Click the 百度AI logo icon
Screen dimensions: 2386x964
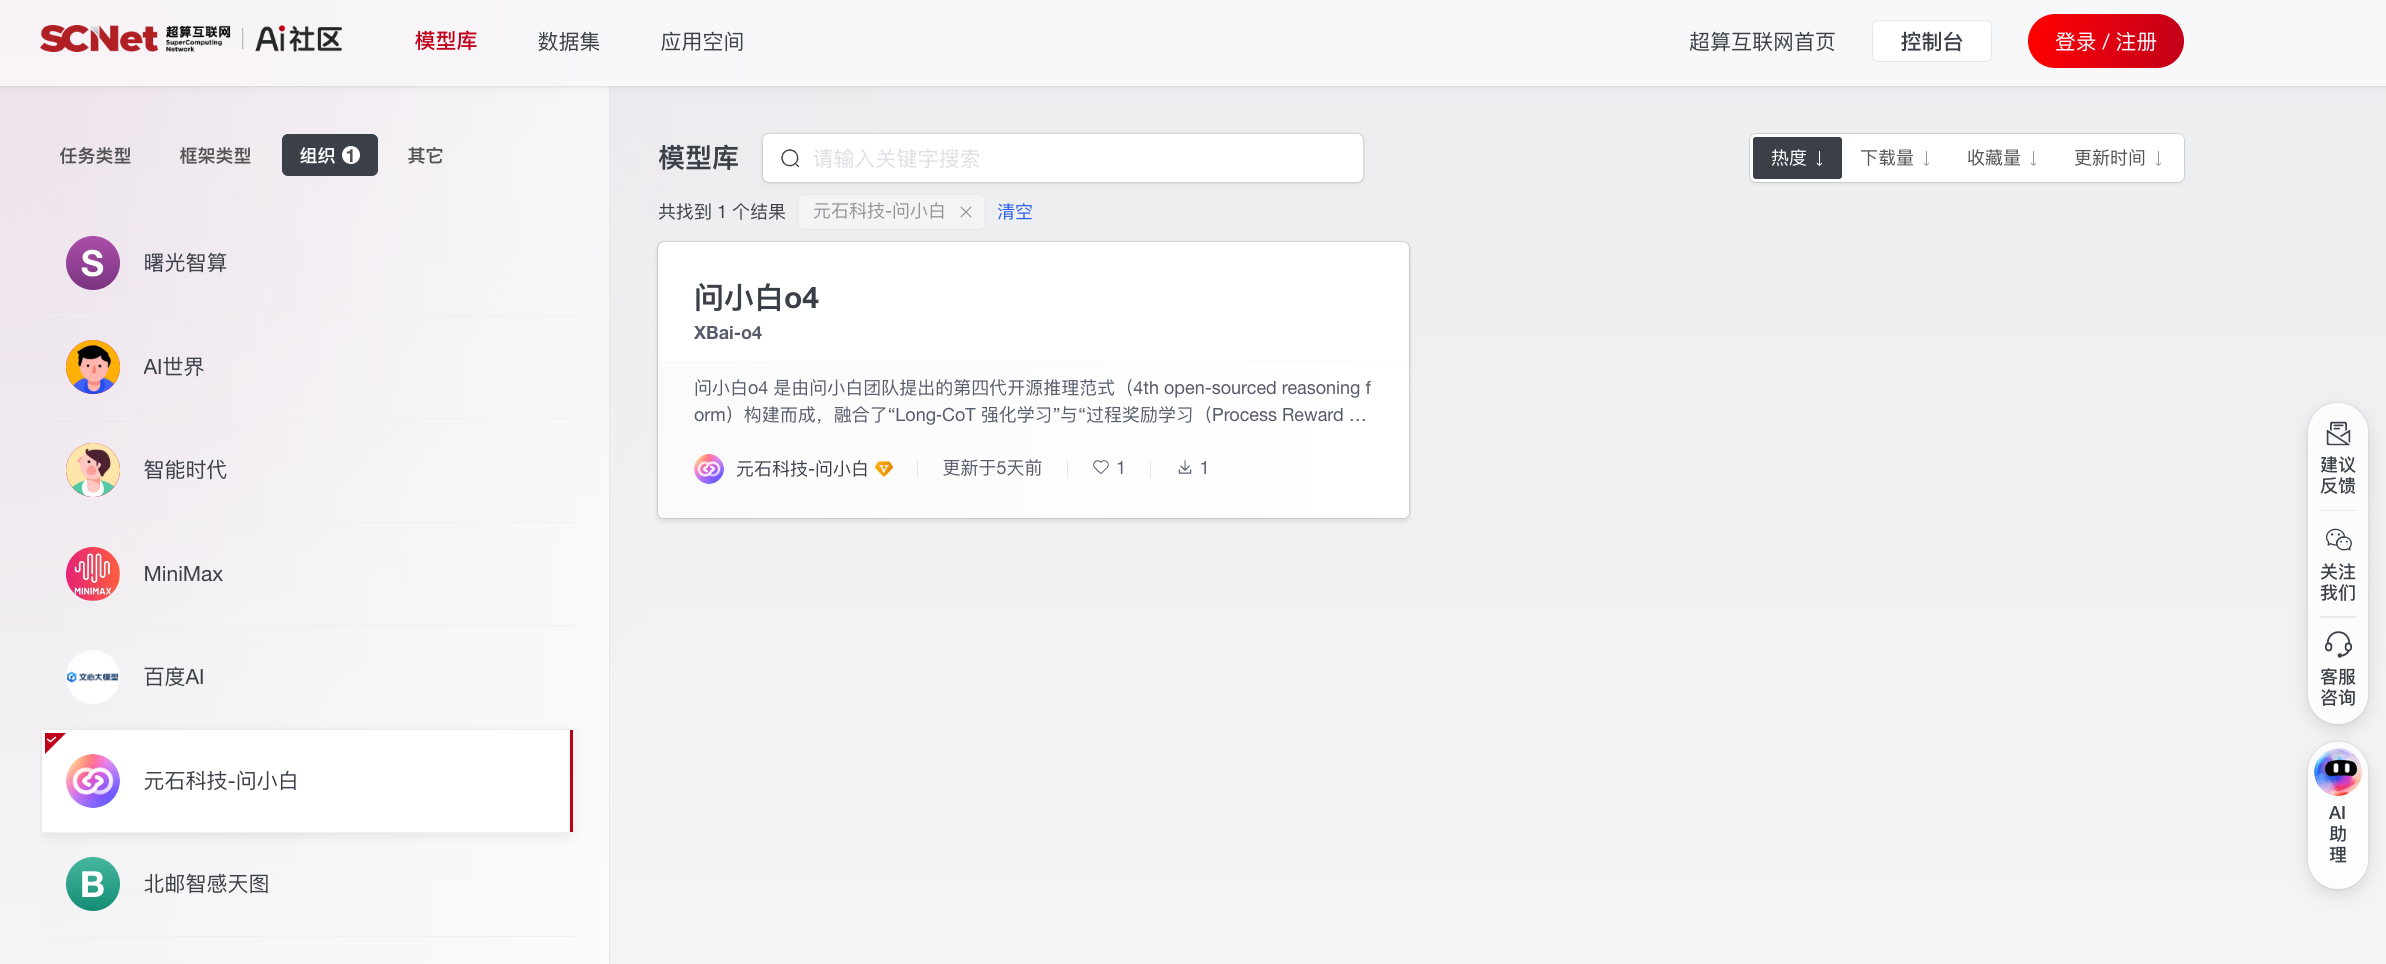[93, 677]
